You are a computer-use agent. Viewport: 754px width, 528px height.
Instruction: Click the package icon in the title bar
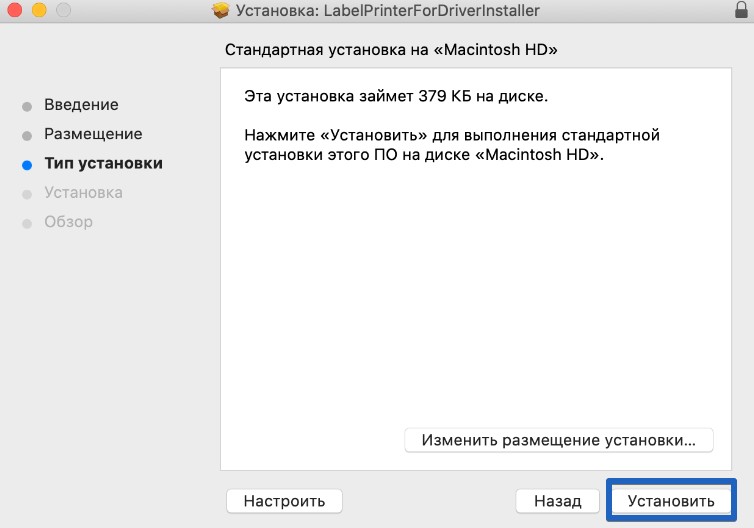point(222,11)
